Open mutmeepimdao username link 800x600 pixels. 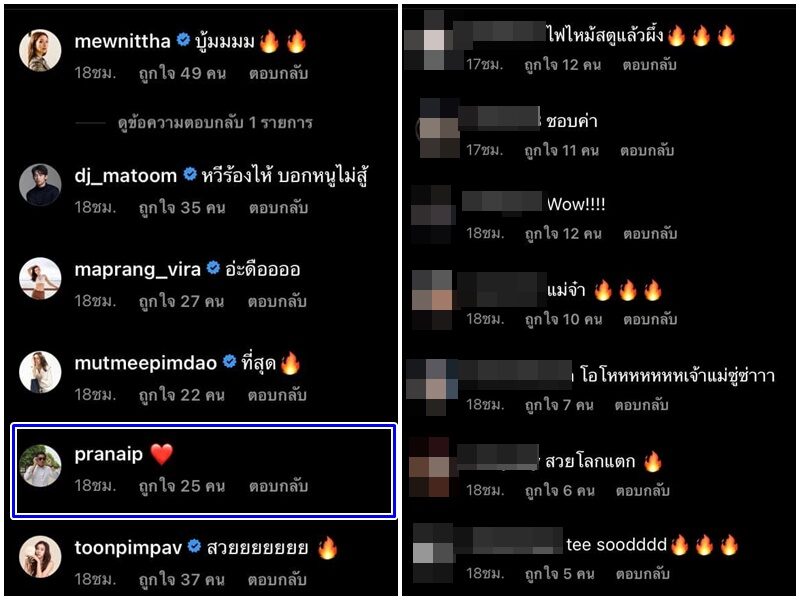(x=146, y=363)
